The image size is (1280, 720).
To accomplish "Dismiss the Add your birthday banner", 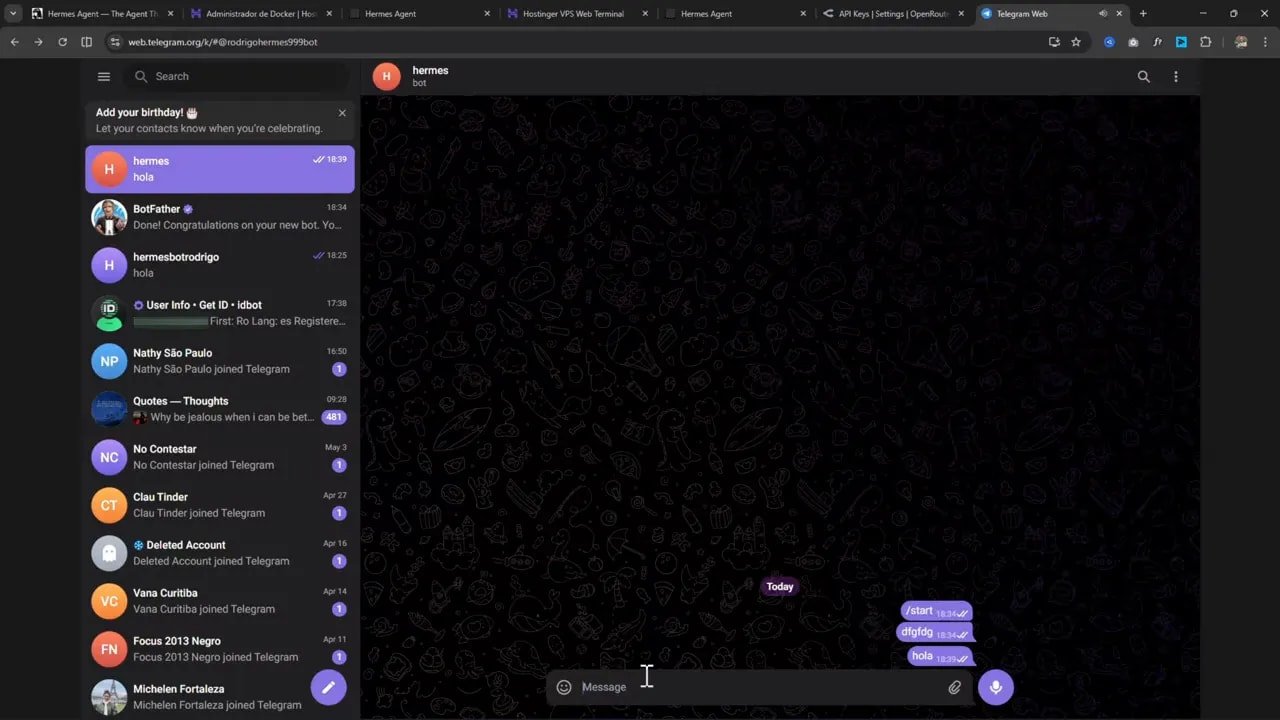I will 342,113.
